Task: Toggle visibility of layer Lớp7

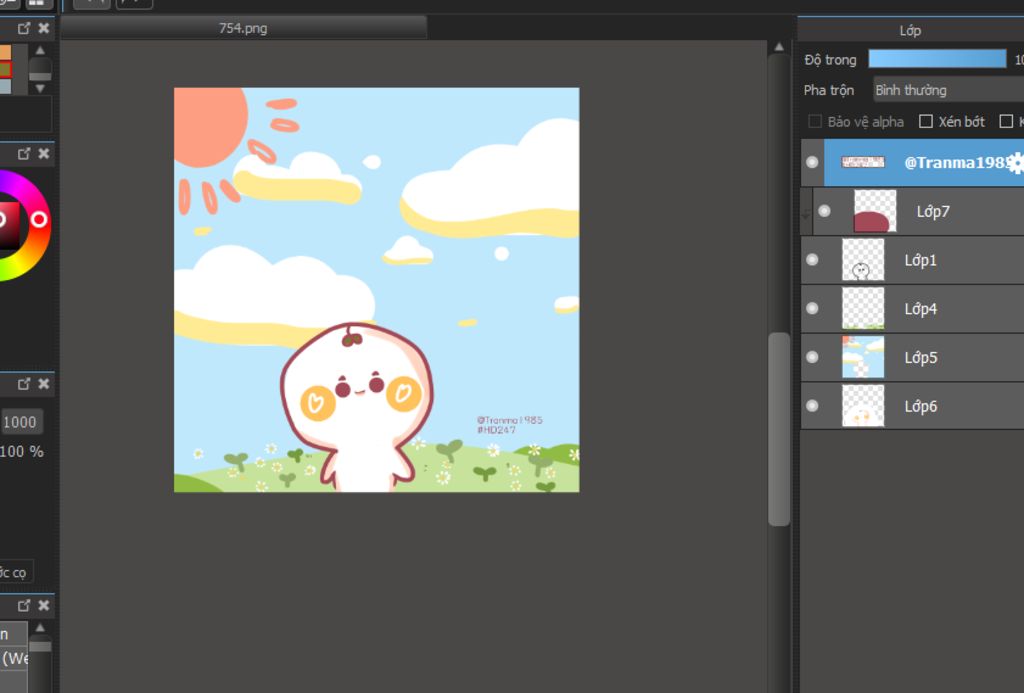Action: click(824, 211)
